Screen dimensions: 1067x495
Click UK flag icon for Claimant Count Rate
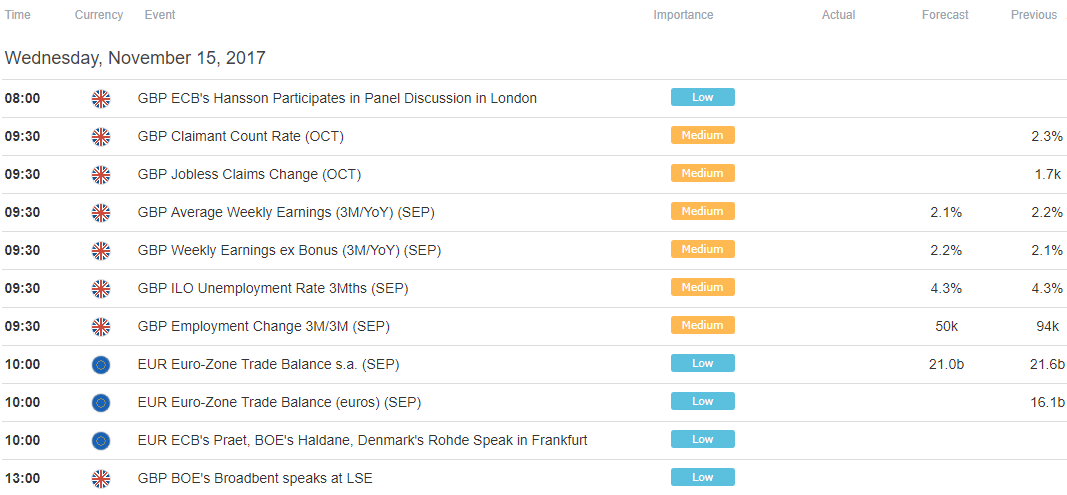coord(101,137)
